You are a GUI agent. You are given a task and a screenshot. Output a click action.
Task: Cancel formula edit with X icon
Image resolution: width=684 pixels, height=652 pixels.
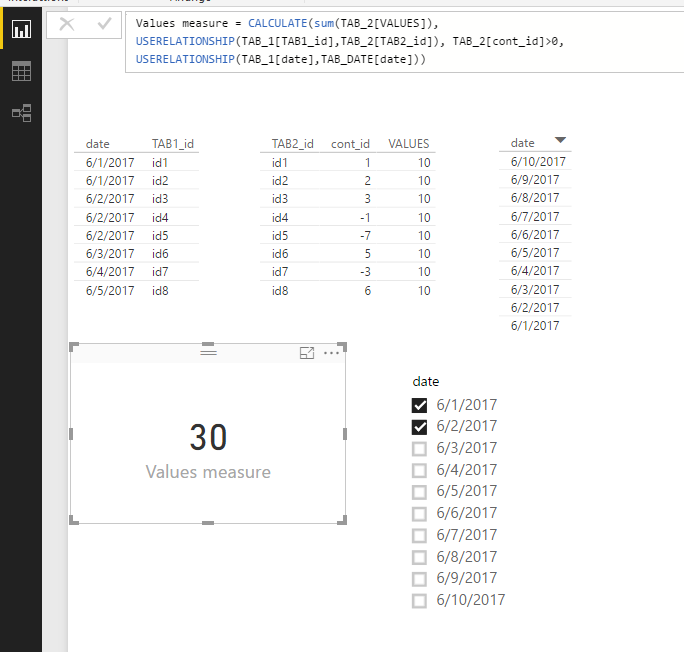tap(67, 24)
